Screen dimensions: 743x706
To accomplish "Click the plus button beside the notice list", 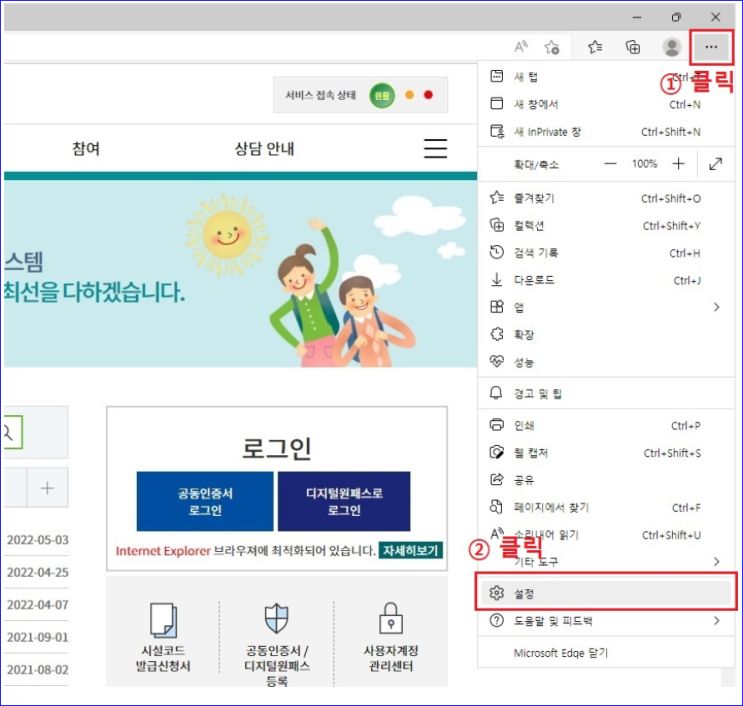I will point(47,488).
